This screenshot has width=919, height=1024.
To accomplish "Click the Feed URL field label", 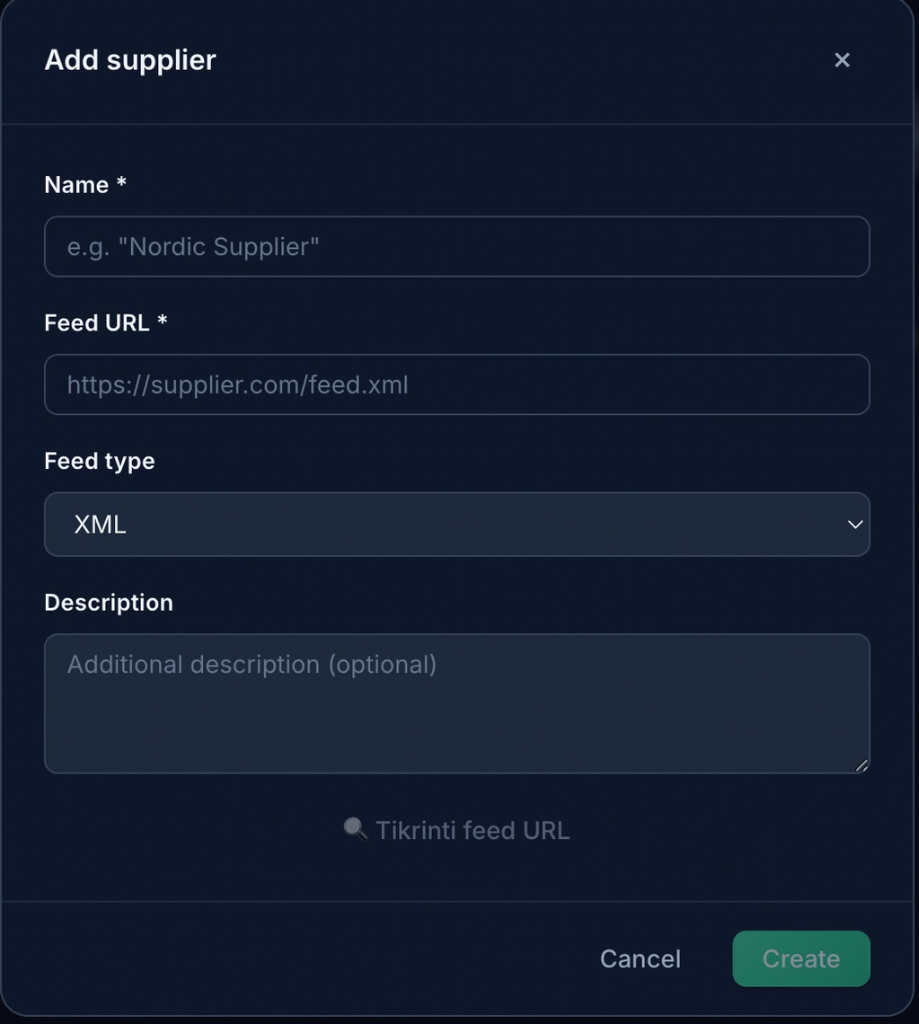I will [103, 323].
